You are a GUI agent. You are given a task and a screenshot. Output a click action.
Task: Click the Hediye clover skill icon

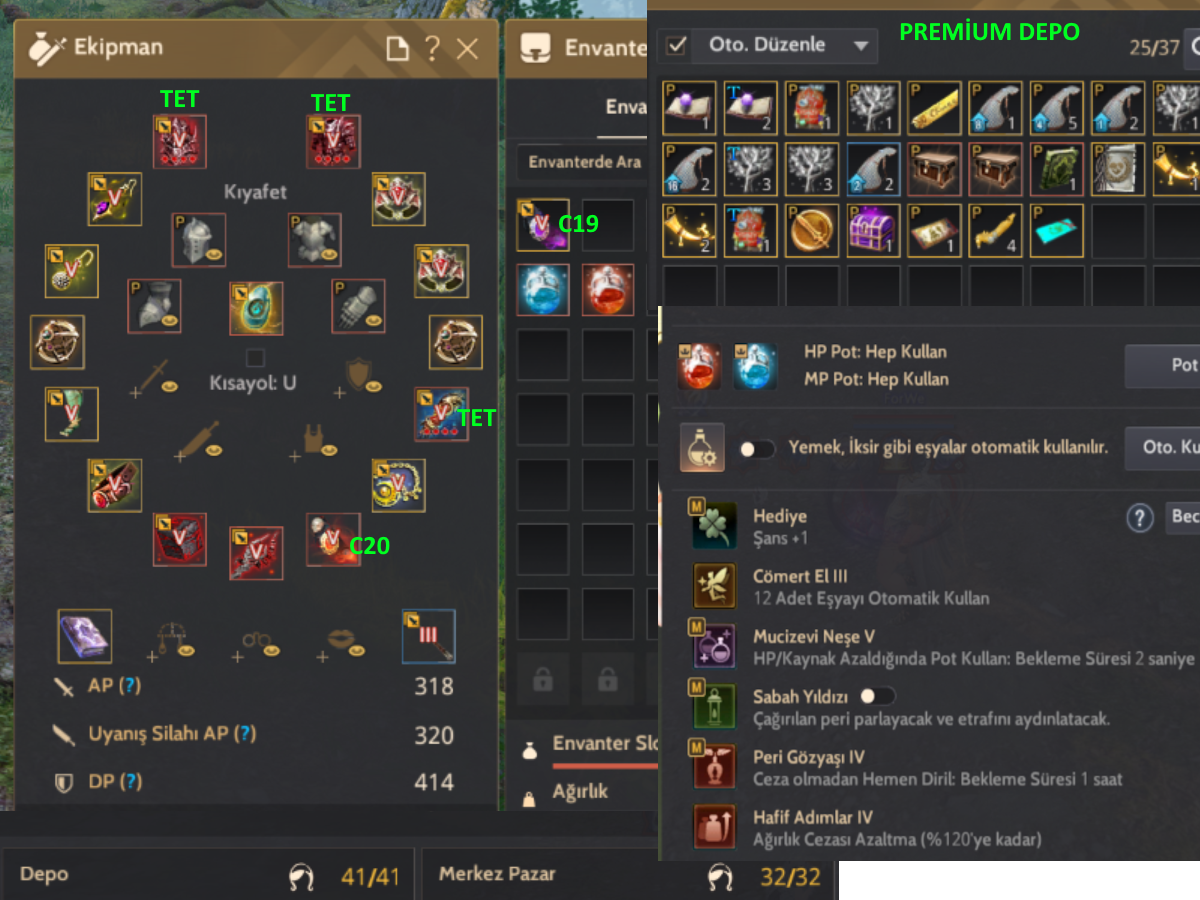coord(714,526)
